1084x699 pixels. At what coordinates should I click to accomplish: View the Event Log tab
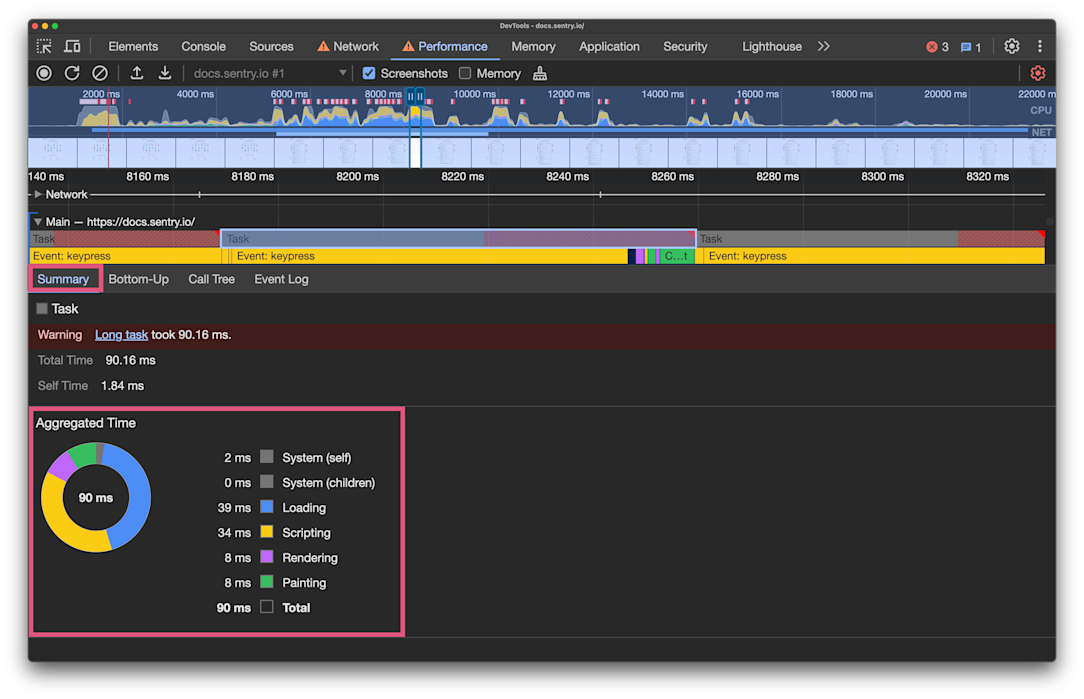281,279
